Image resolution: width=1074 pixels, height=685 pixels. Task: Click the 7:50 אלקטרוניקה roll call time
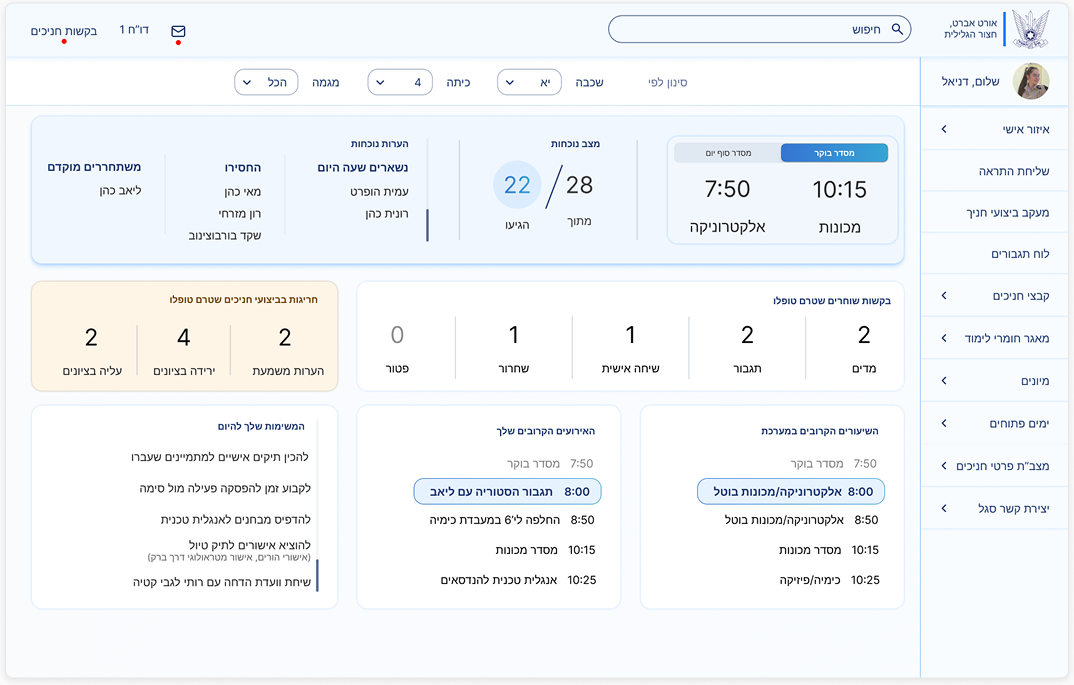(727, 189)
